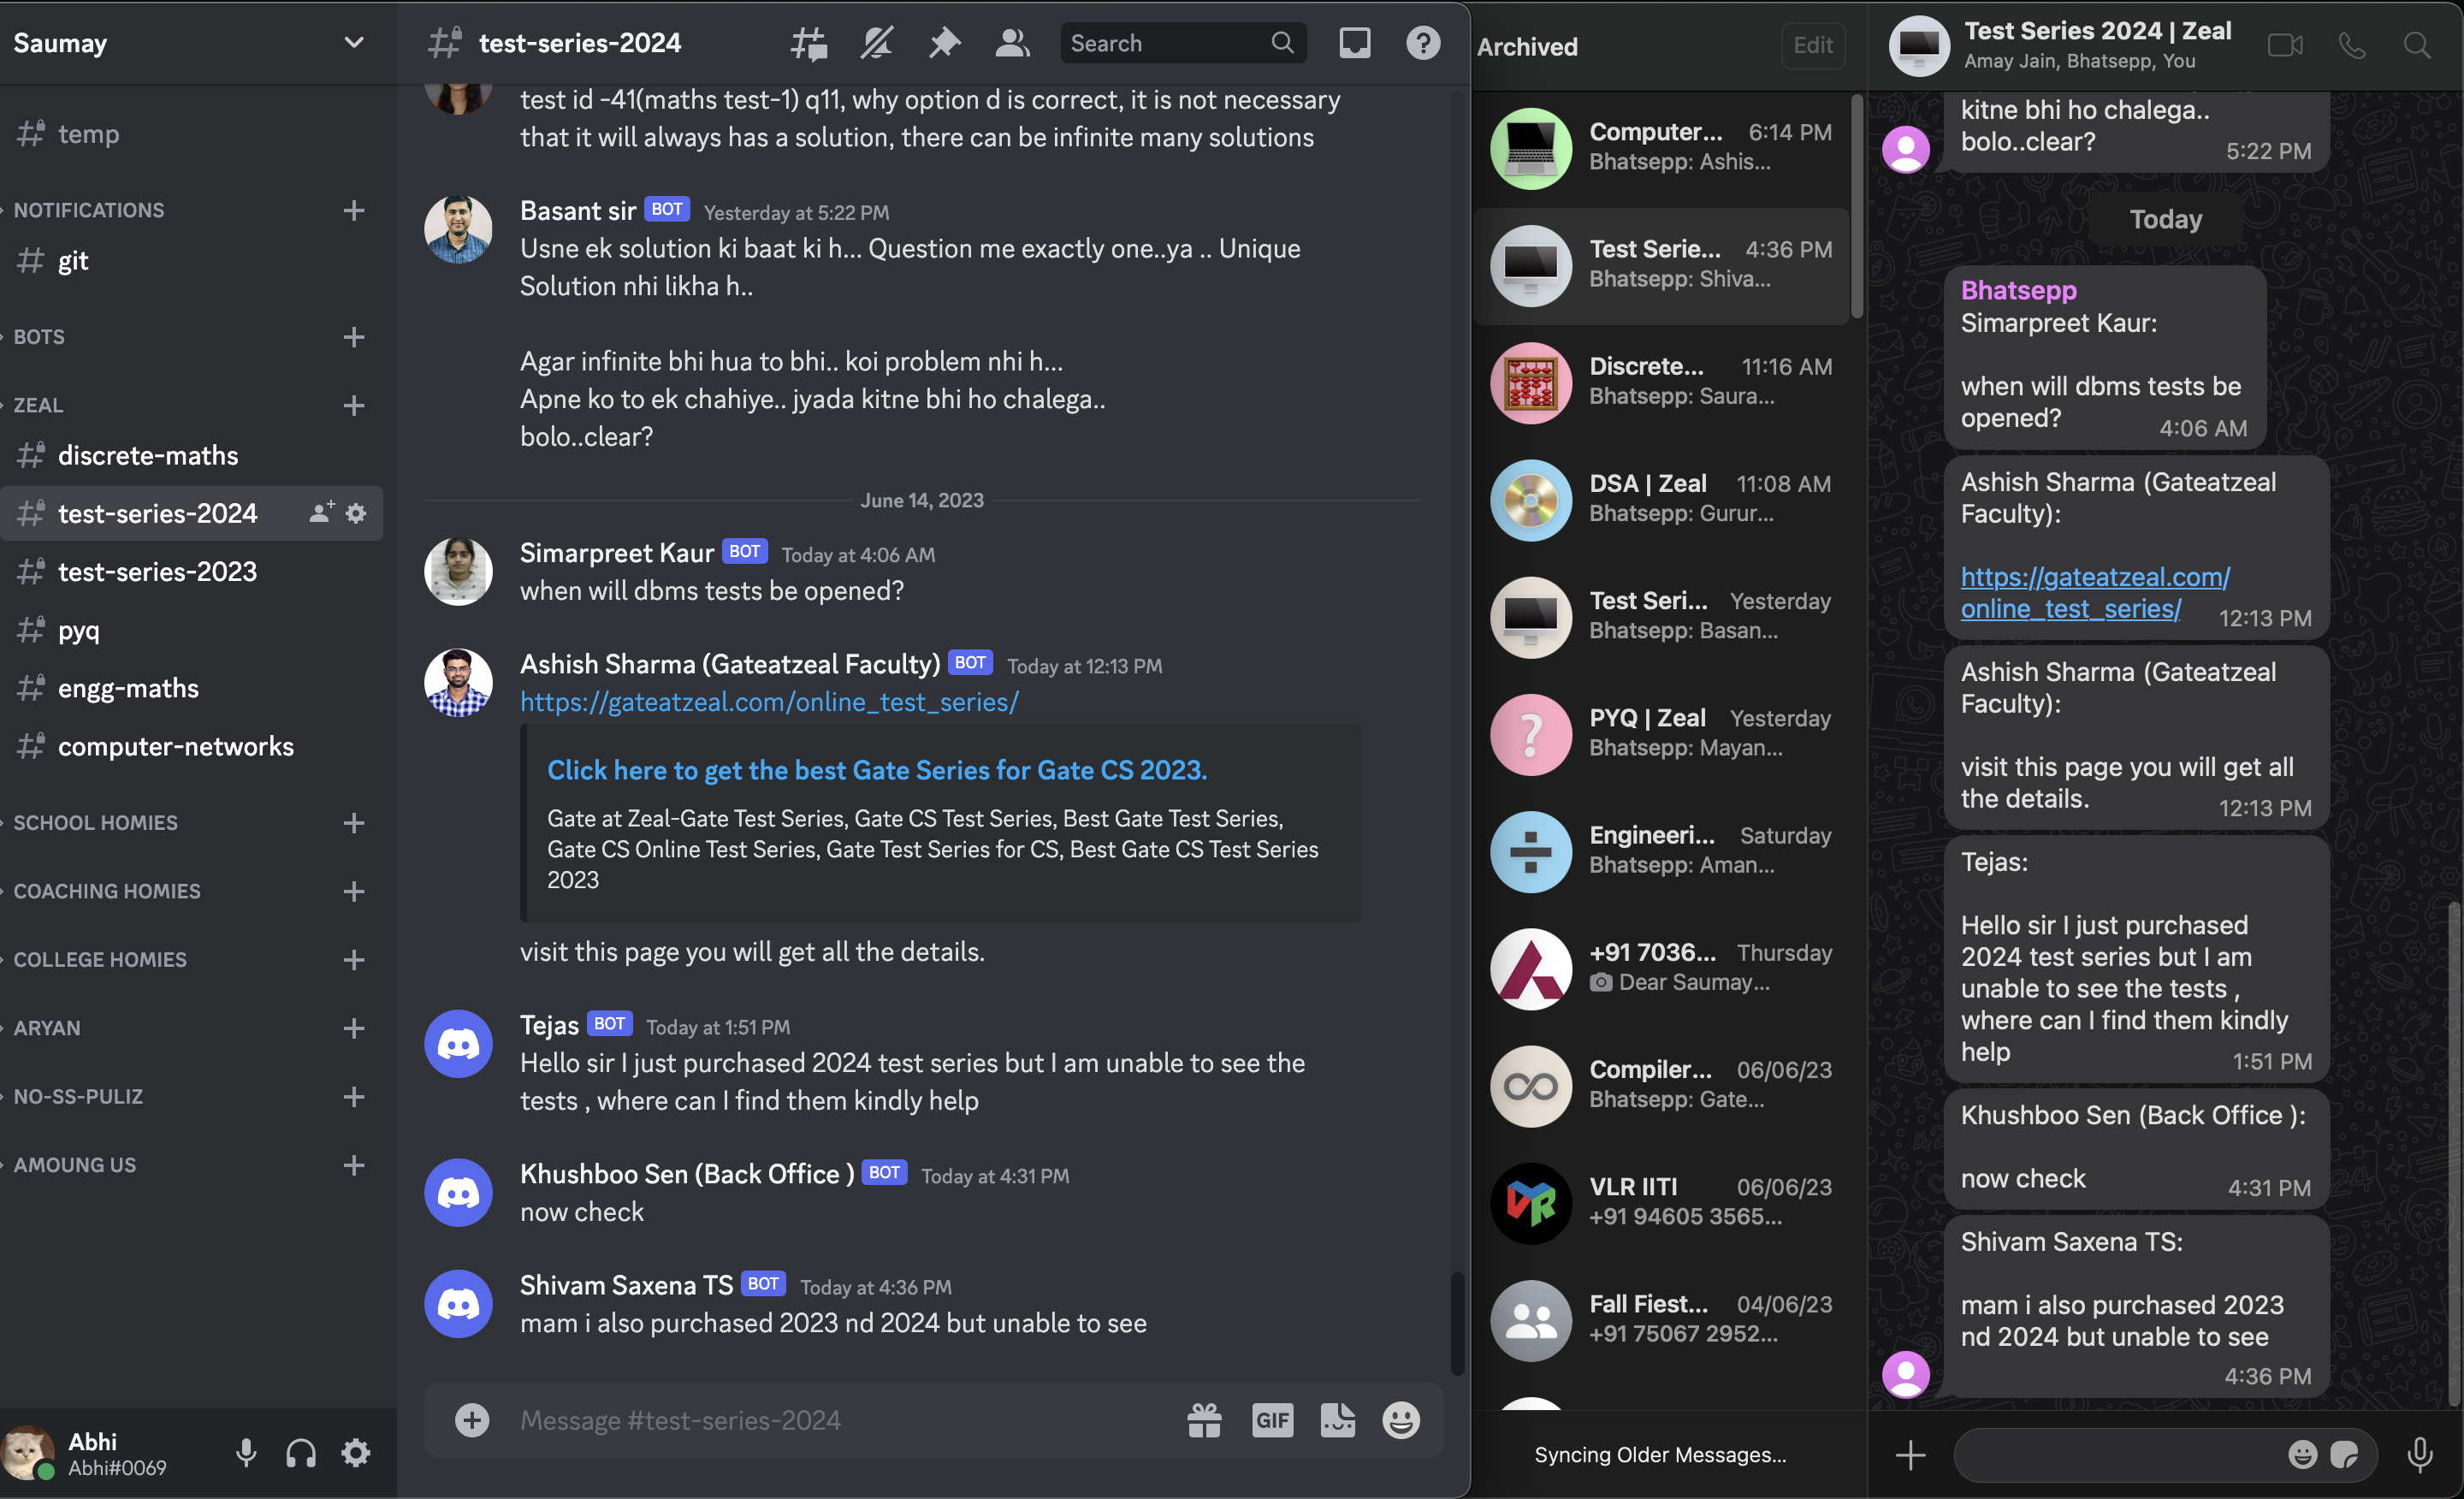Collapse the COACHING HOMIES category
2464x1499 pixels.
click(106, 891)
